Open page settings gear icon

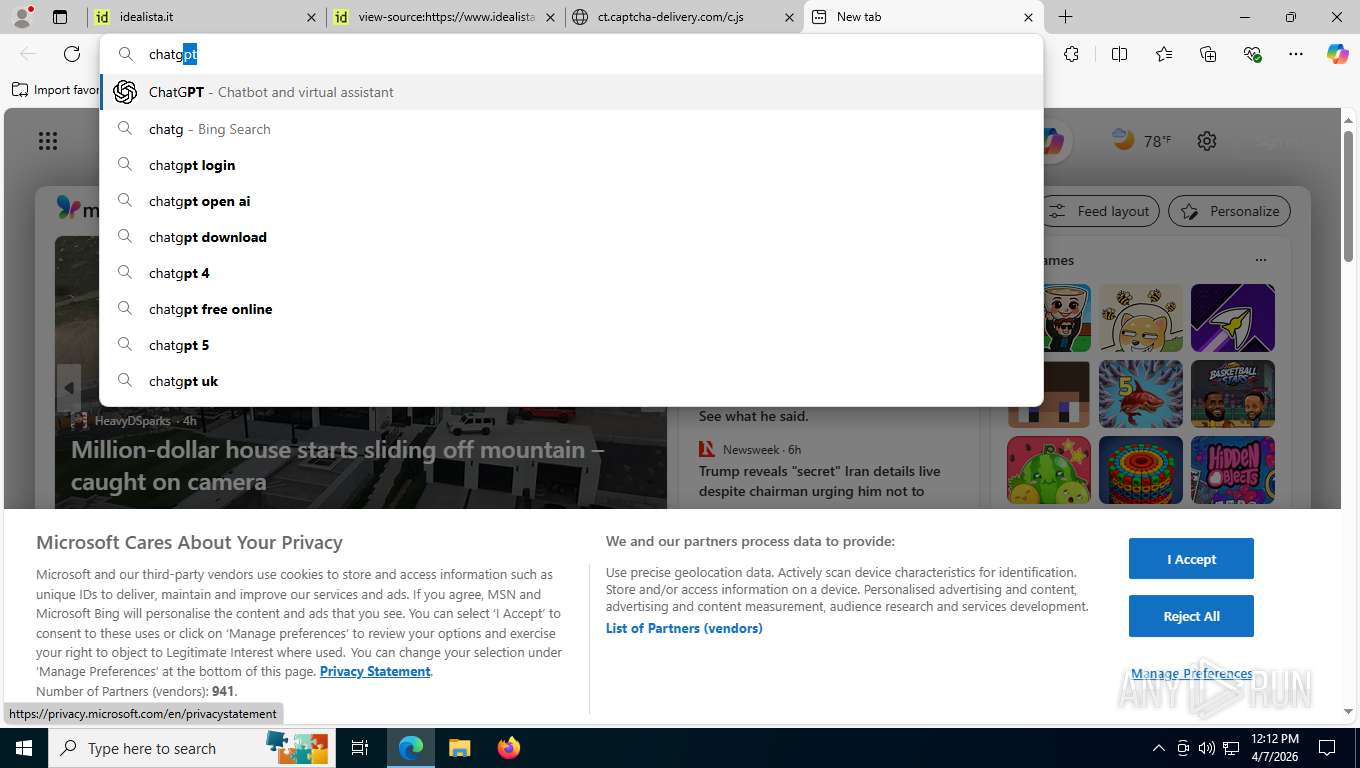pyautogui.click(x=1207, y=141)
